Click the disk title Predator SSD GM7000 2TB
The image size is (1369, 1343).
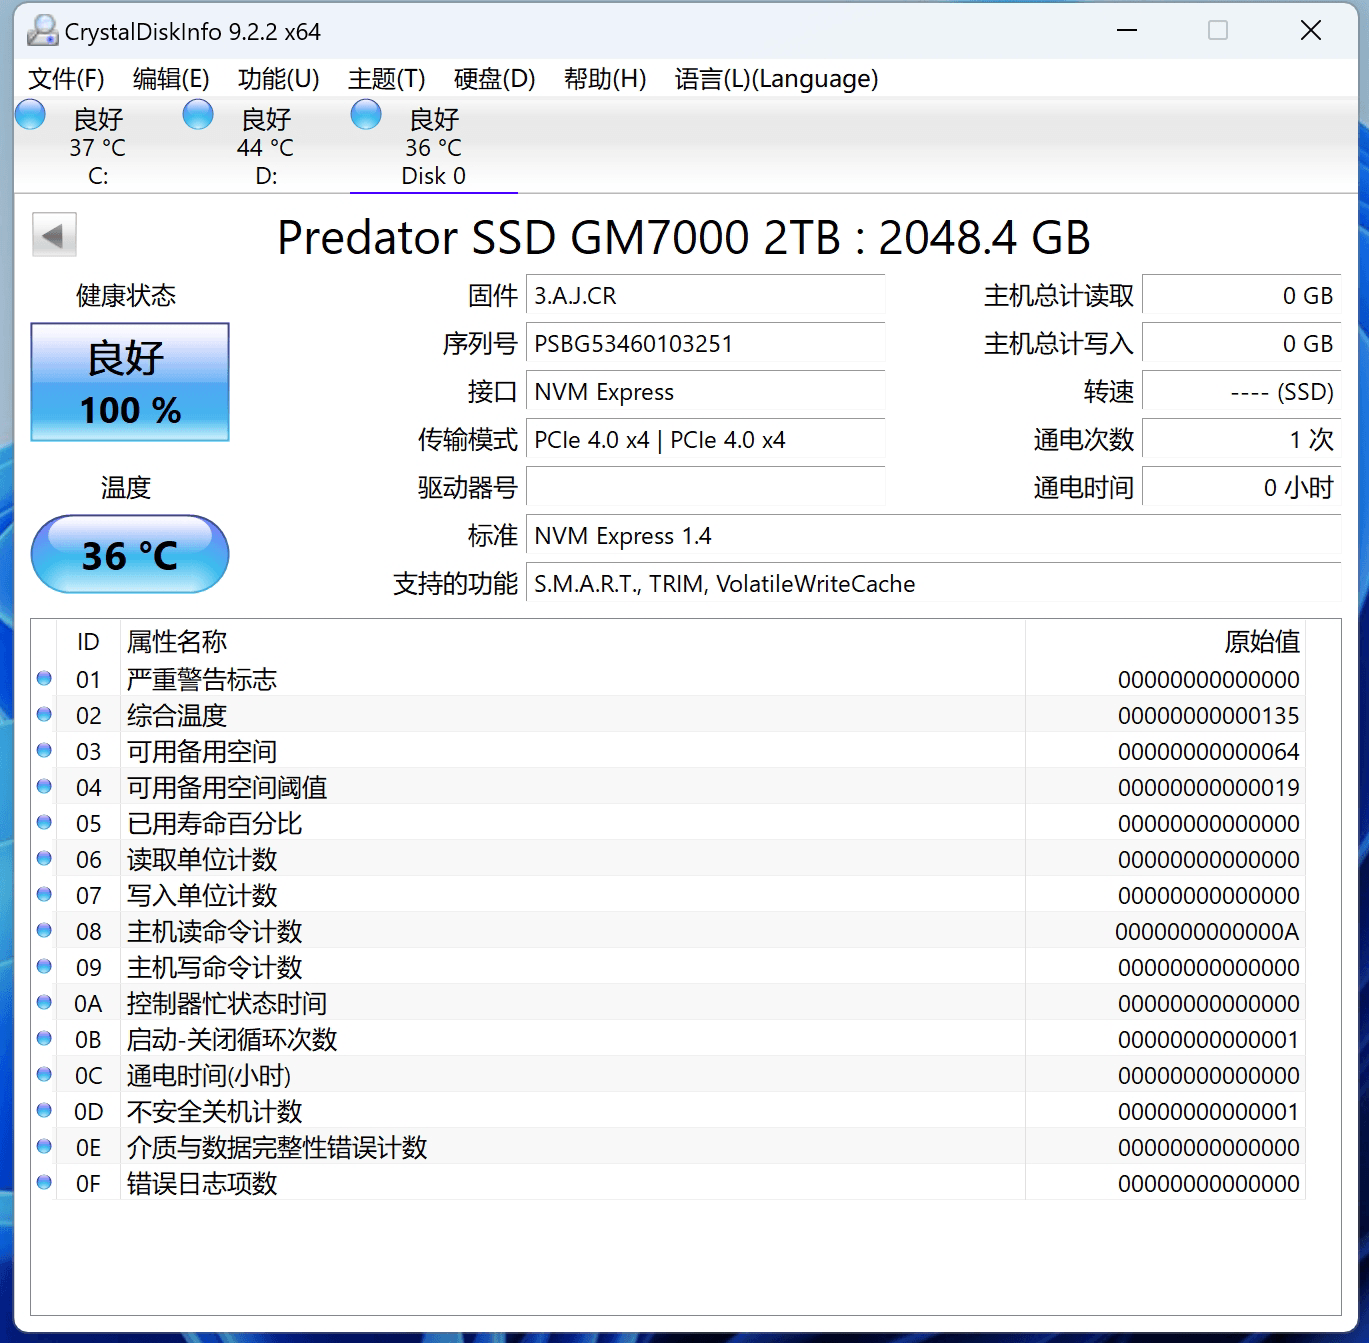pyautogui.click(x=684, y=238)
